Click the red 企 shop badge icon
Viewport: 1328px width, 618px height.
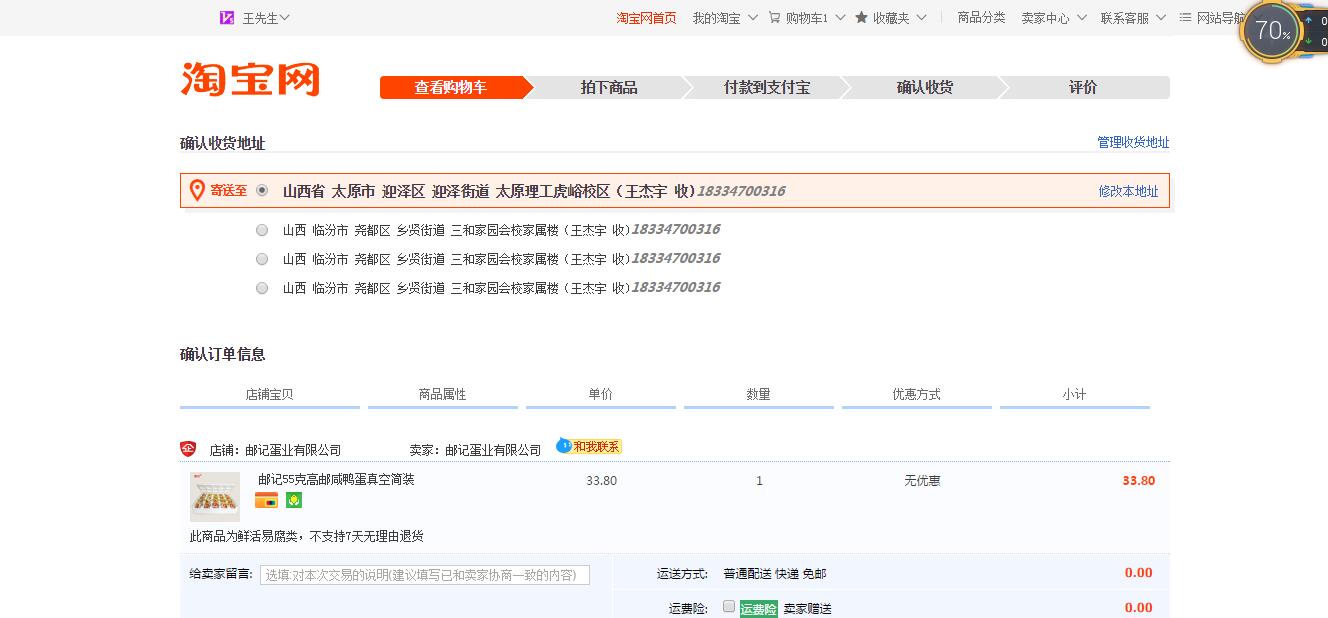[188, 449]
